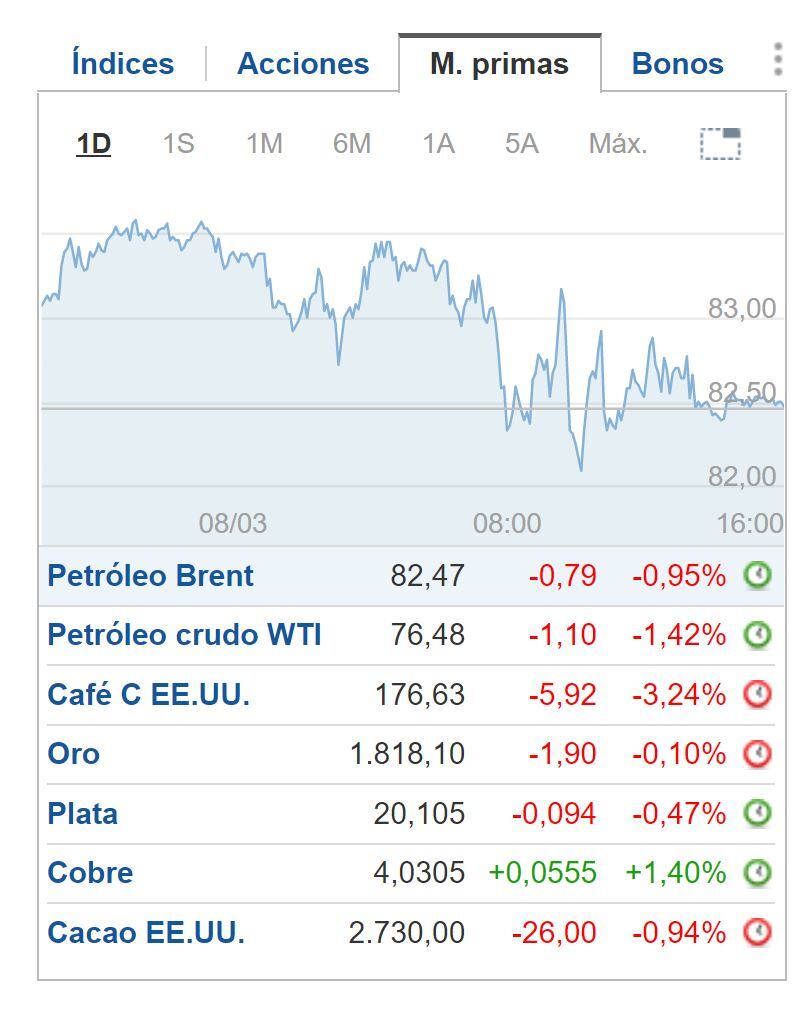This screenshot has width=802, height=1014.
Task: Switch to the Índices tab
Action: click(121, 63)
